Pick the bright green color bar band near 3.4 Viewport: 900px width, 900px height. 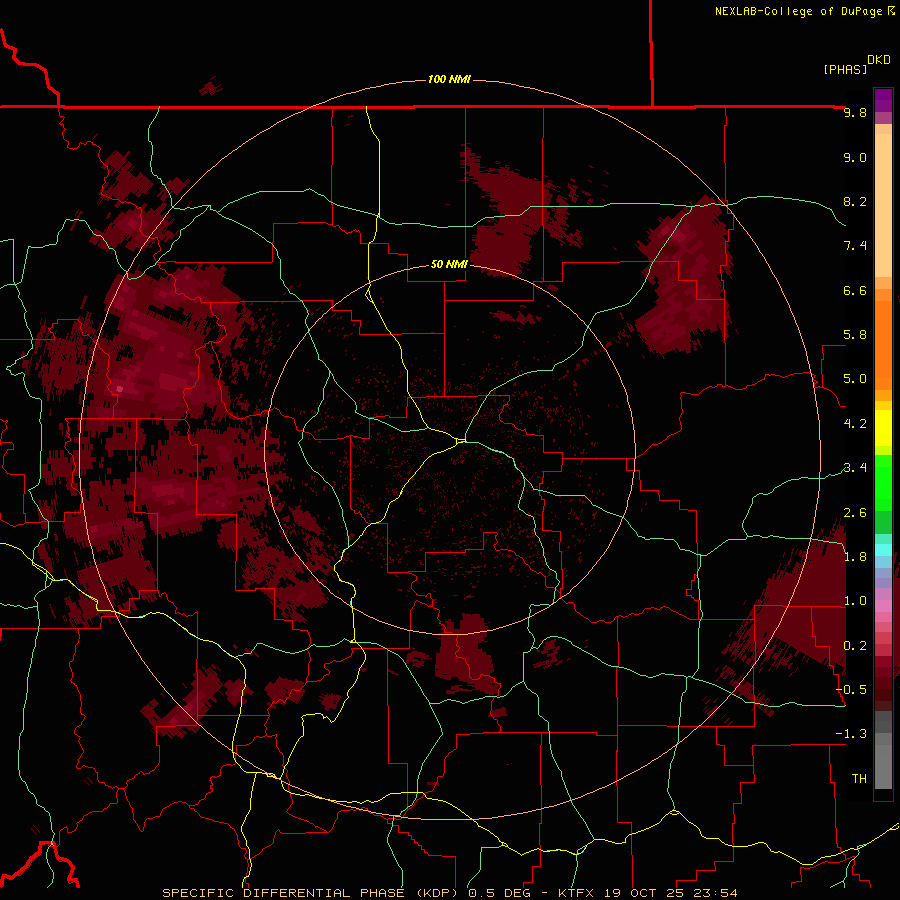pyautogui.click(x=883, y=482)
